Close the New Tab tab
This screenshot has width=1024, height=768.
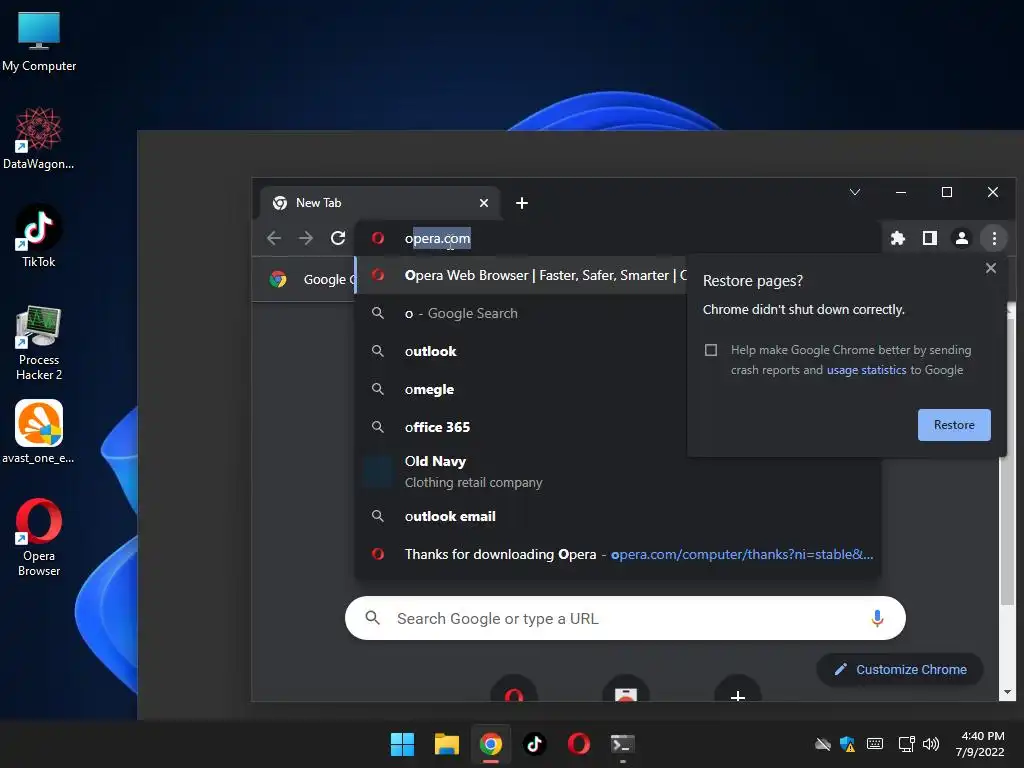484,203
